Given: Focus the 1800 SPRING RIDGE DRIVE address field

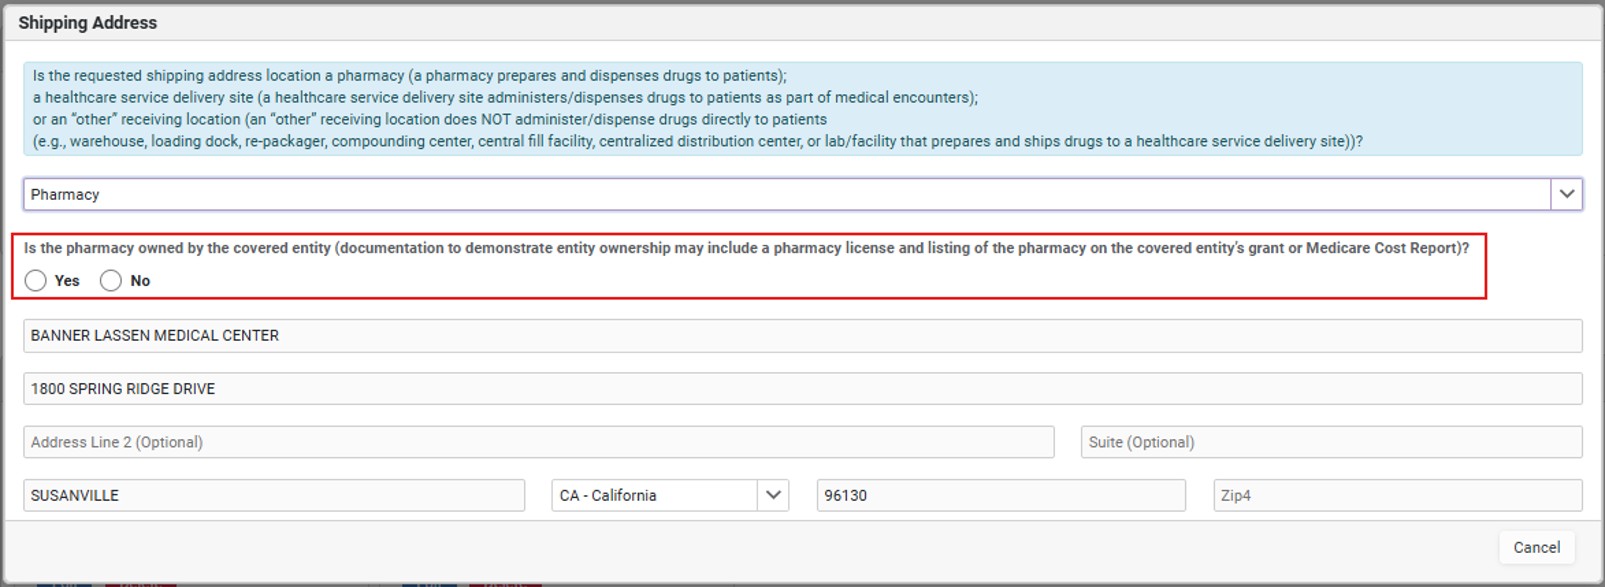Looking at the screenshot, I should tap(803, 389).
